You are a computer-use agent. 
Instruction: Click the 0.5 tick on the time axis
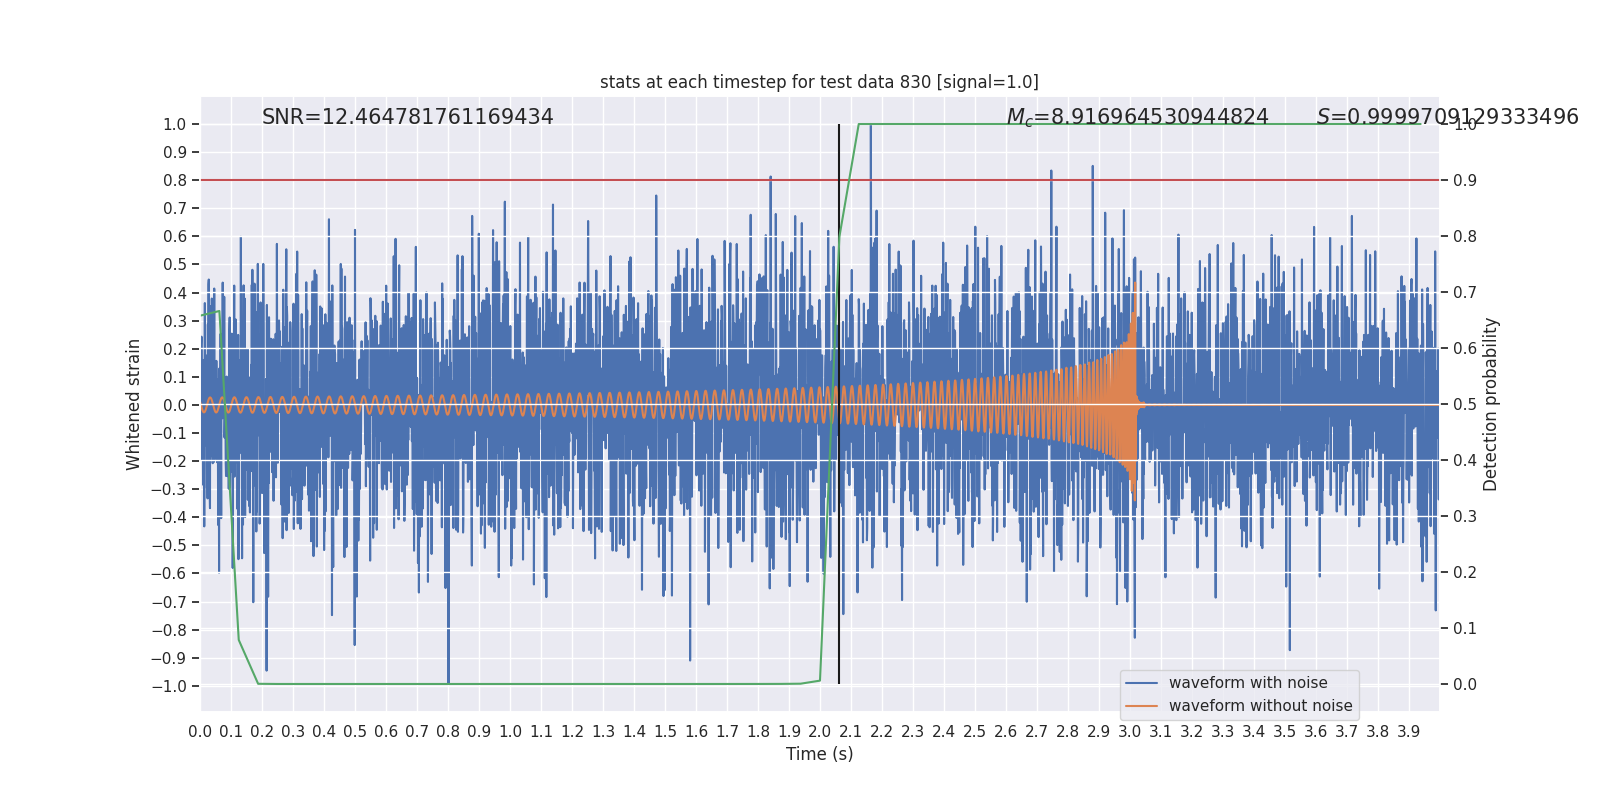pos(355,732)
